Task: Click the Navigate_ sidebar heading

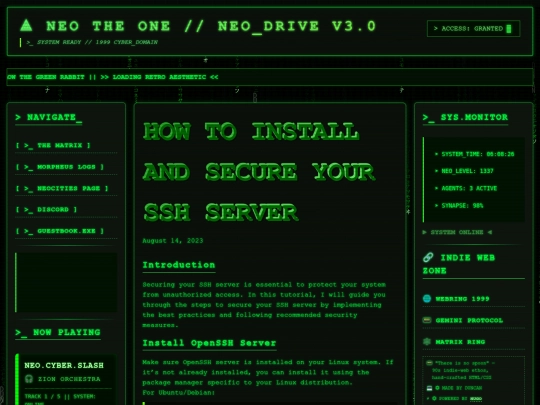Action: pos(49,117)
